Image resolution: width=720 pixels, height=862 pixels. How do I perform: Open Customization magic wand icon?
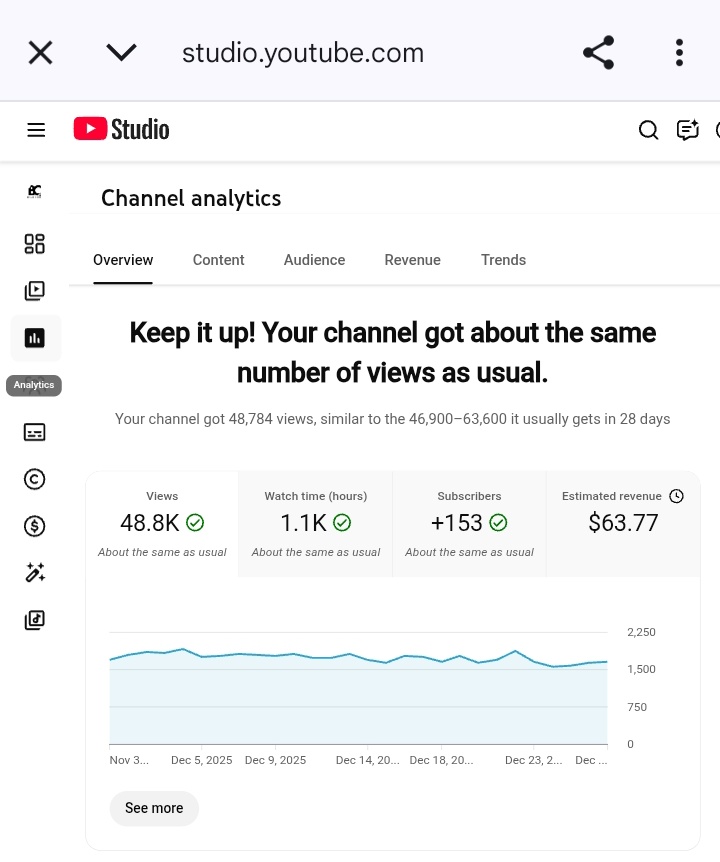(35, 573)
